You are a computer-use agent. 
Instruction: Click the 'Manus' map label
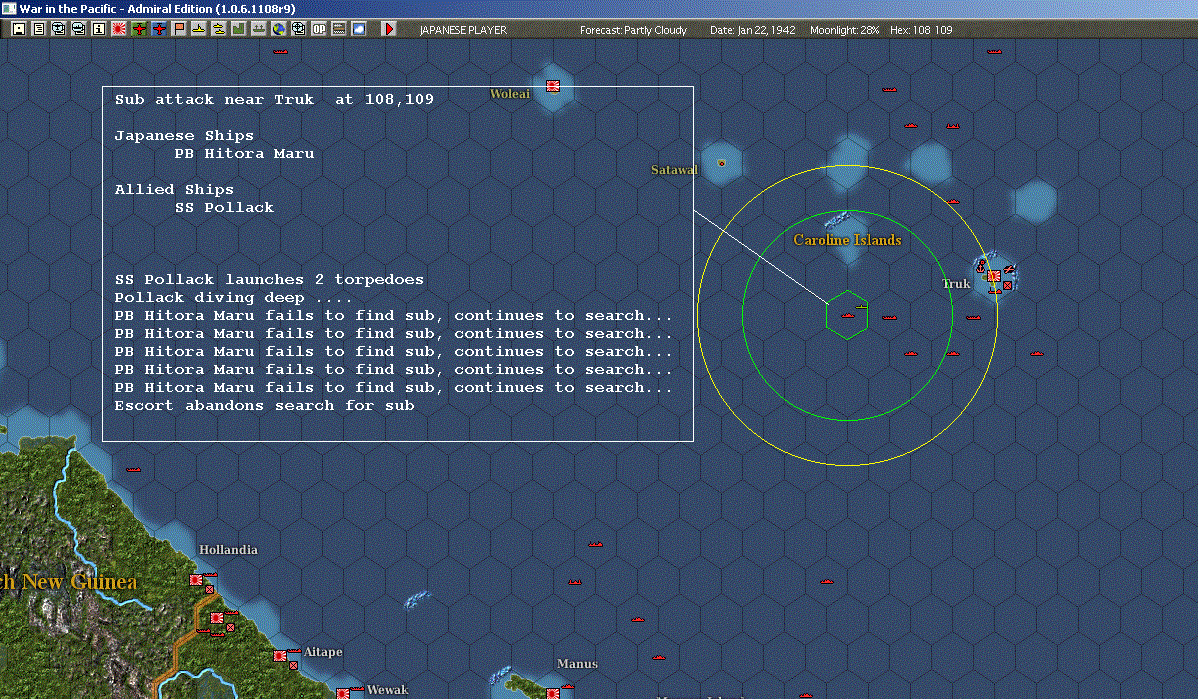click(577, 664)
